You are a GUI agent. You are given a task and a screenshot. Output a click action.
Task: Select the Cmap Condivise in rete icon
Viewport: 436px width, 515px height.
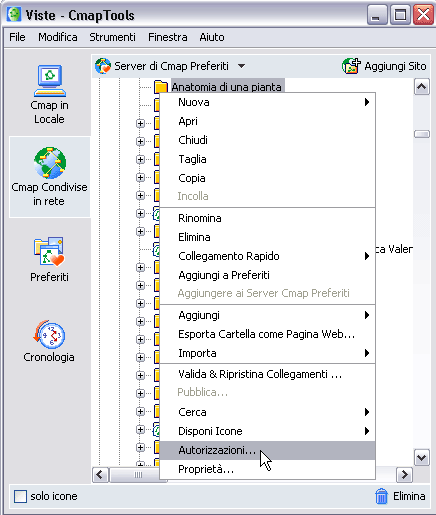(50, 163)
